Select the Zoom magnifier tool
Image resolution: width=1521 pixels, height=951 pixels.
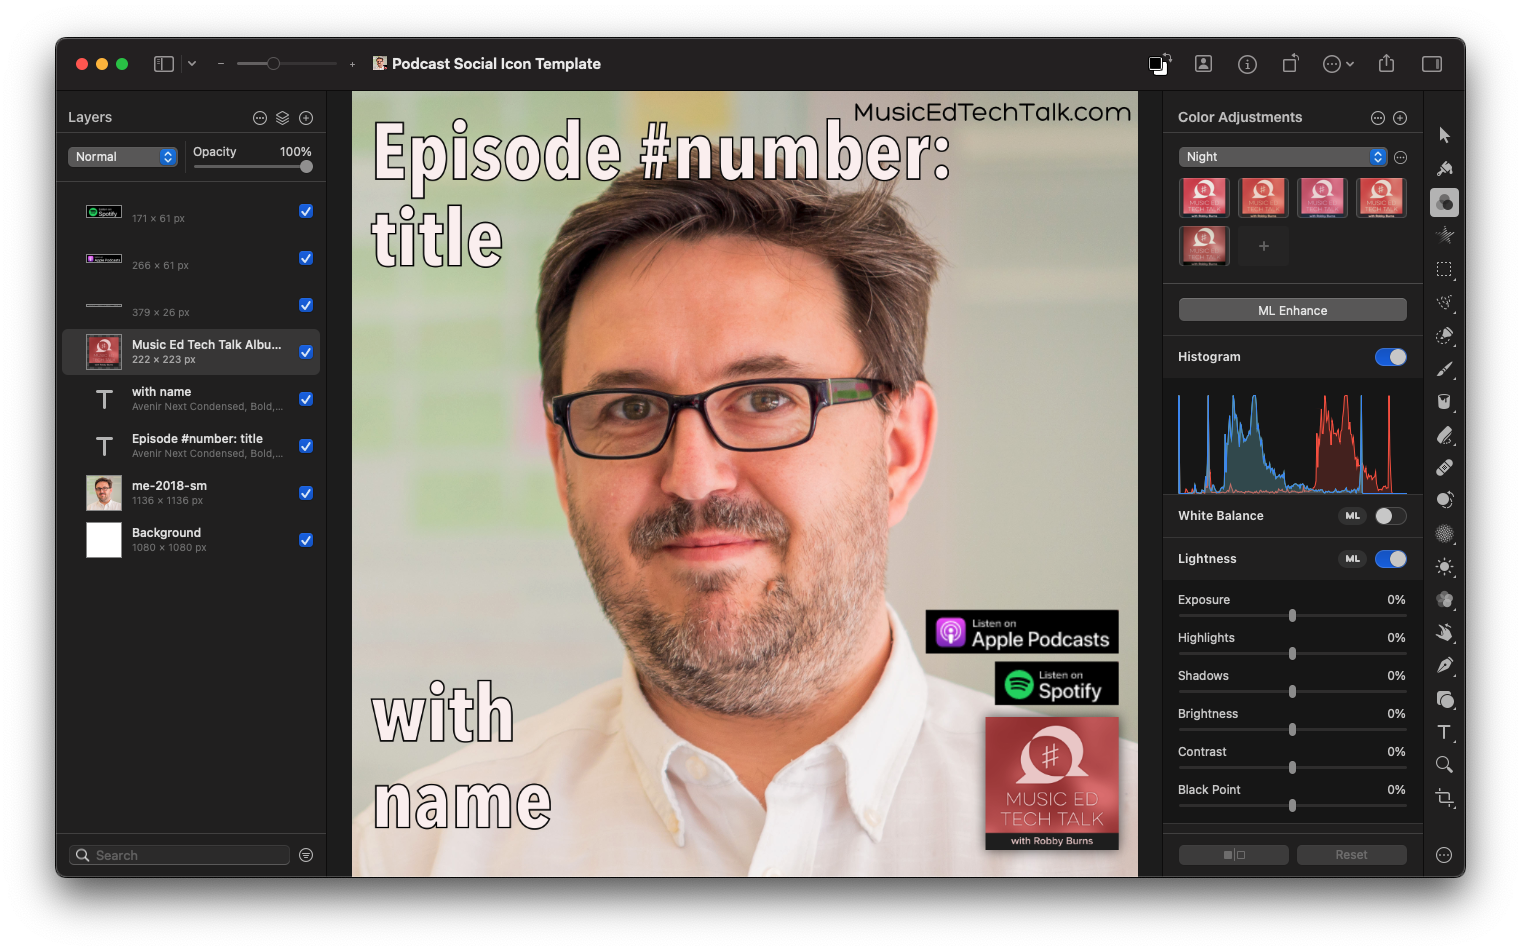click(x=1444, y=765)
